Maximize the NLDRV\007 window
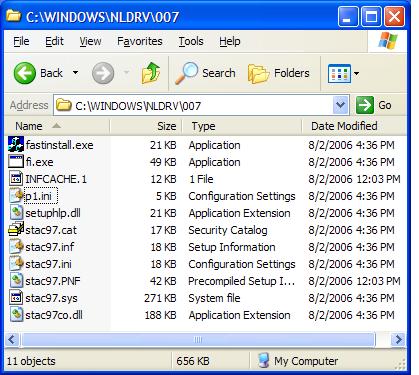 (371, 16)
